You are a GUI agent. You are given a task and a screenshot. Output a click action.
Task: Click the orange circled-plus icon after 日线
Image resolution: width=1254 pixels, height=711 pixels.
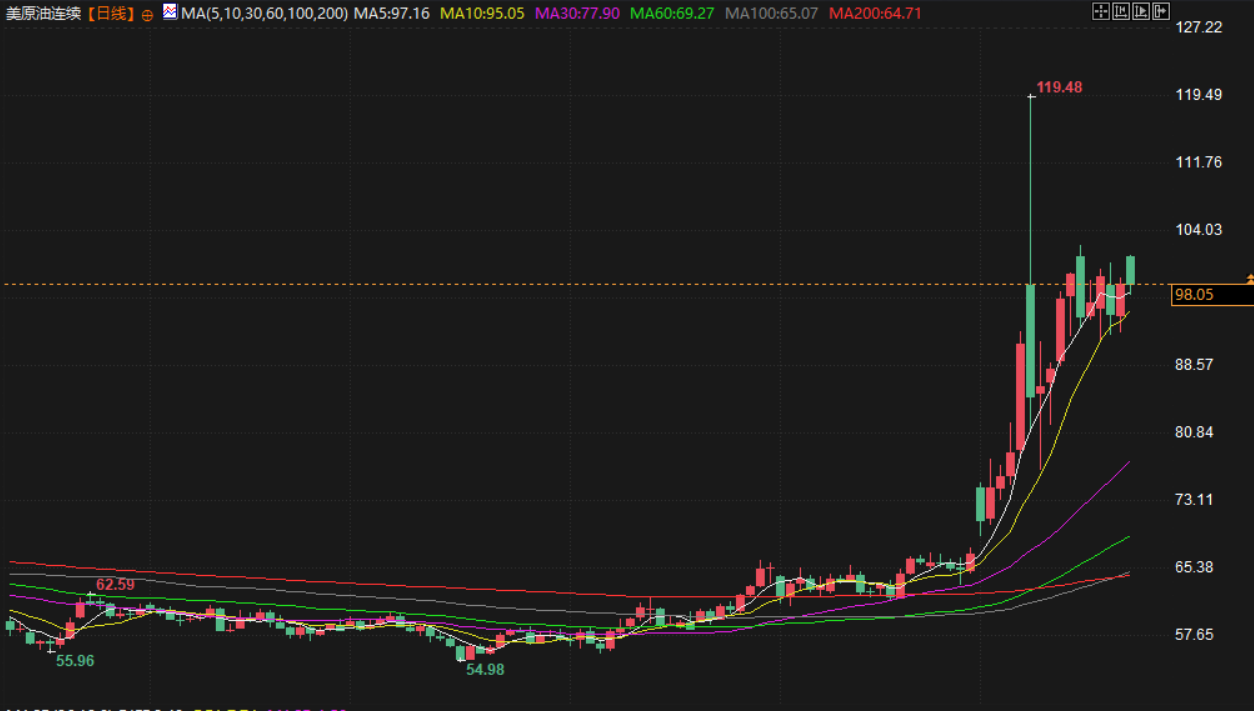tap(147, 15)
